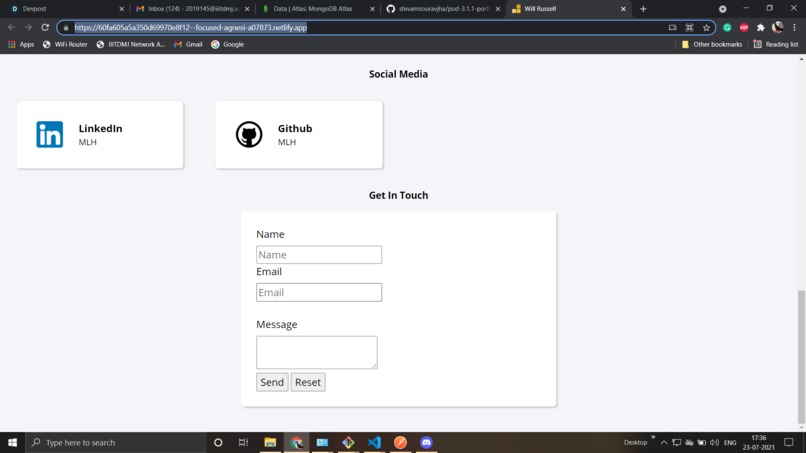Open the action center notification icon

789,442
